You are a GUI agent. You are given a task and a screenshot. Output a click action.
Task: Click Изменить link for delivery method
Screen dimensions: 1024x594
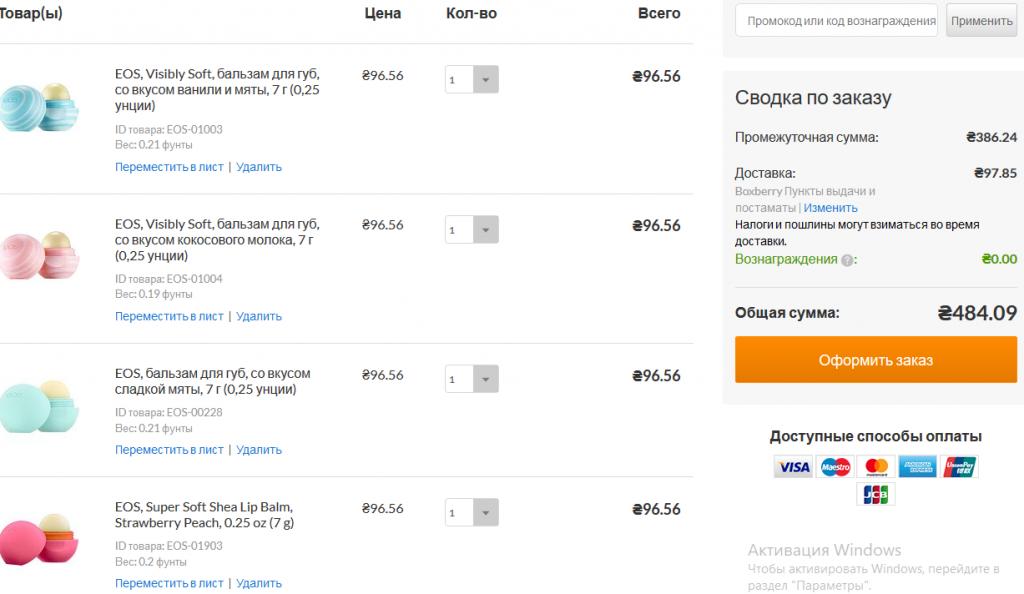pyautogui.click(x=830, y=208)
